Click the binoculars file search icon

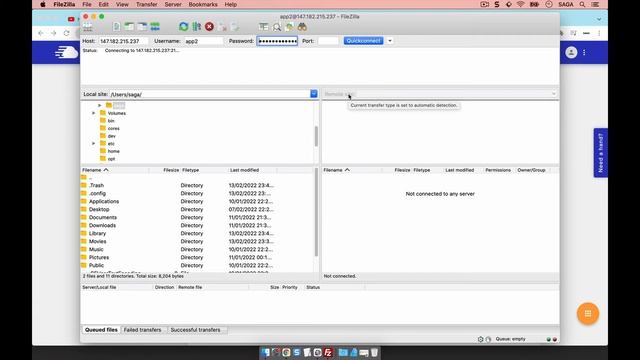point(302,27)
